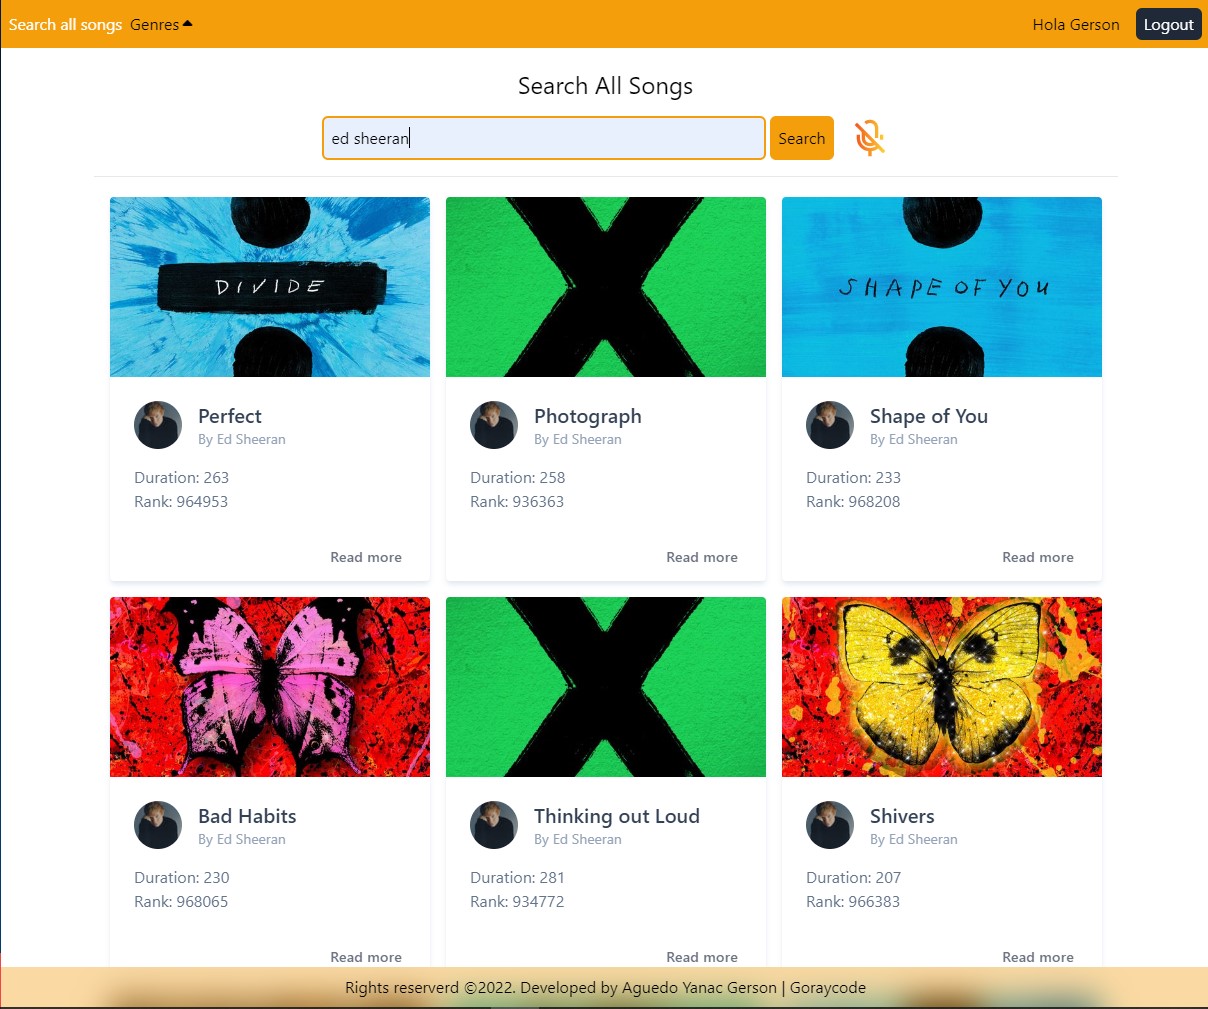Screen dimensions: 1208x1009
Task: Select the pink butterfly Bad Habits cover
Action: tap(270, 687)
